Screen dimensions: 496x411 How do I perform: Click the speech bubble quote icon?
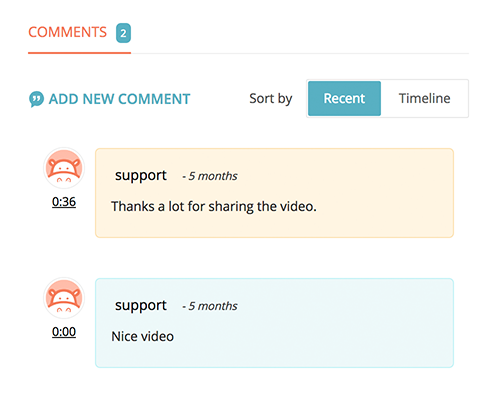point(36,99)
